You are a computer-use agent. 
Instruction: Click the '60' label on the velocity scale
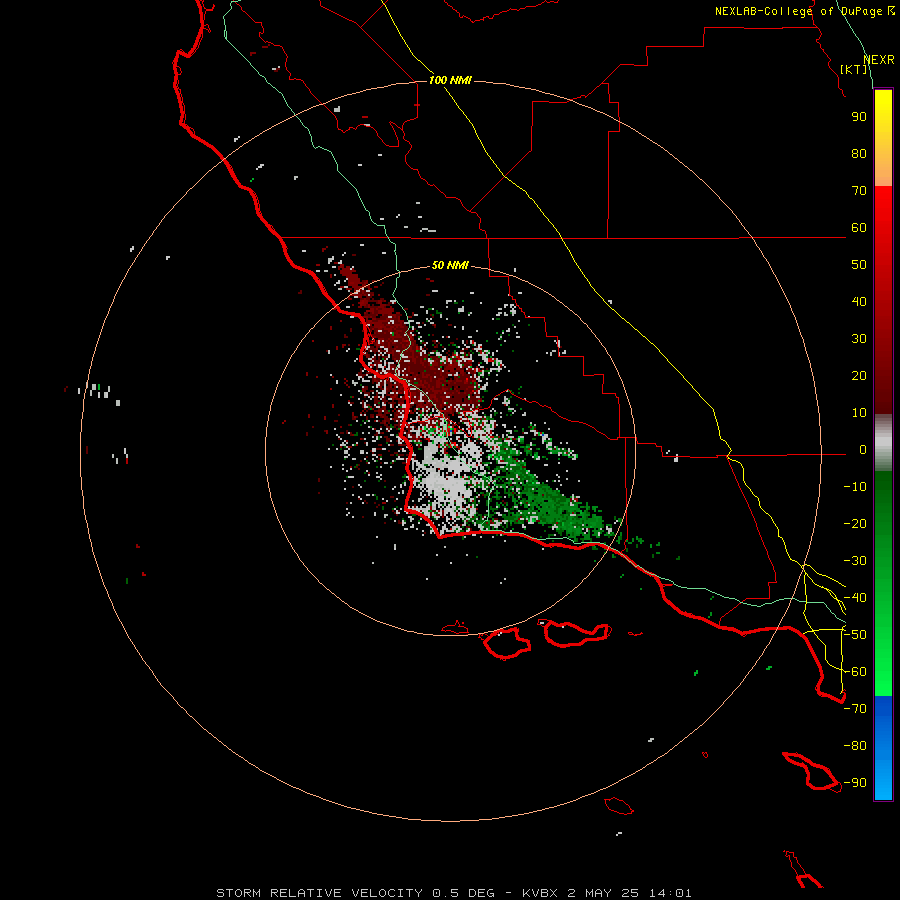click(859, 228)
